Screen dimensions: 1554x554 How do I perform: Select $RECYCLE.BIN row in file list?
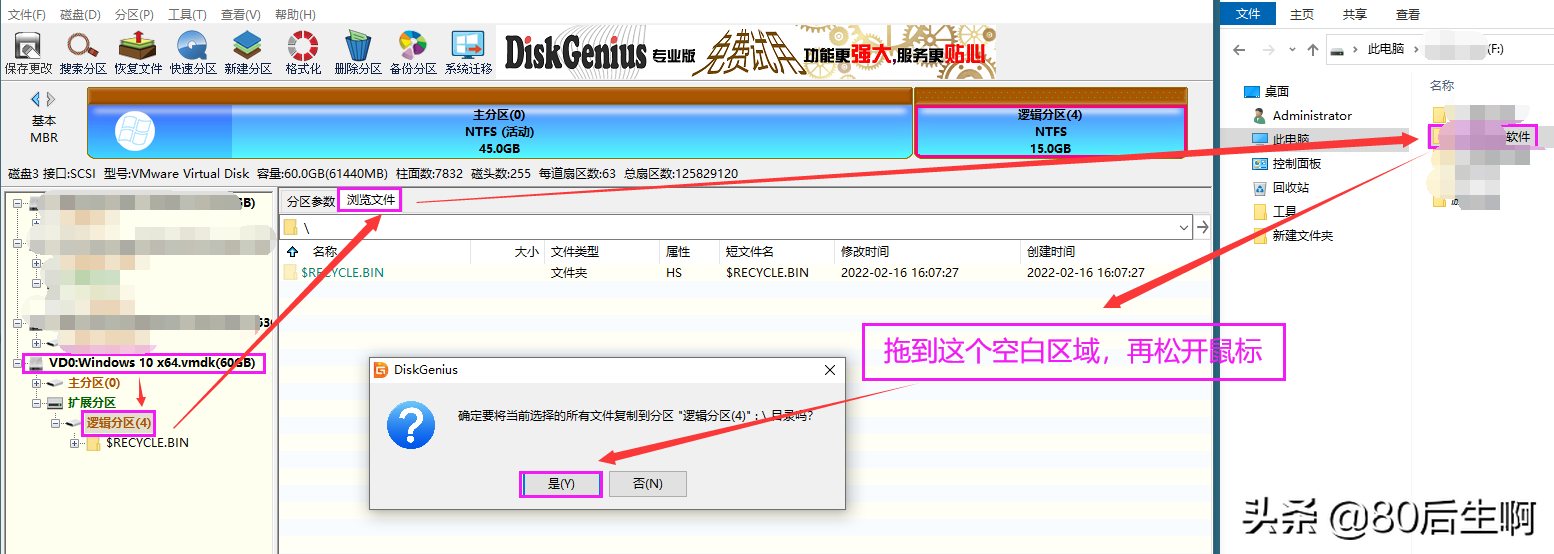744,272
